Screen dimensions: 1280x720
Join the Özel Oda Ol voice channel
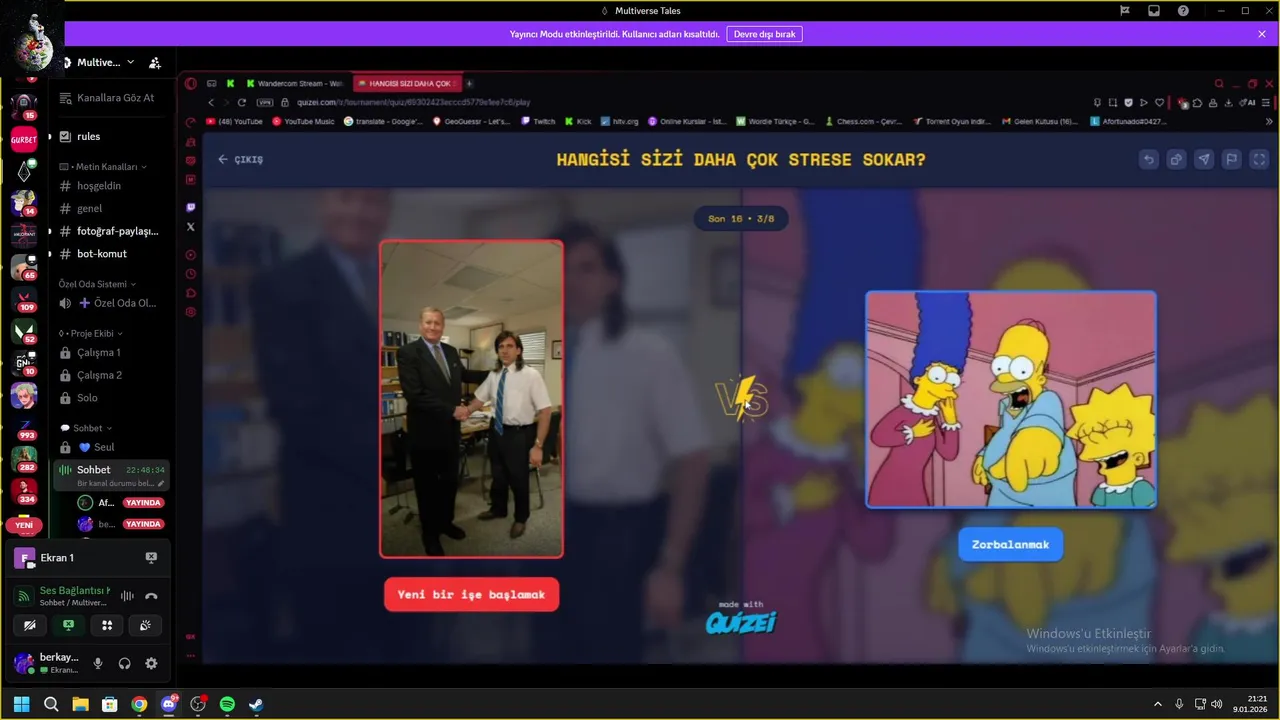pos(108,303)
